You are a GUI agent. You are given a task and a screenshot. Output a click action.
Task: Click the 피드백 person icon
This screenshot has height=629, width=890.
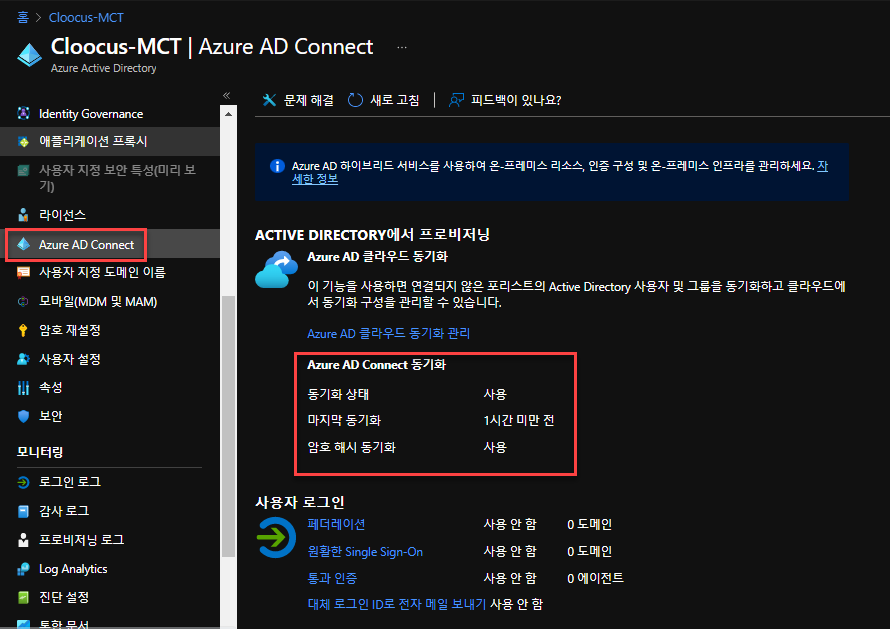[456, 100]
